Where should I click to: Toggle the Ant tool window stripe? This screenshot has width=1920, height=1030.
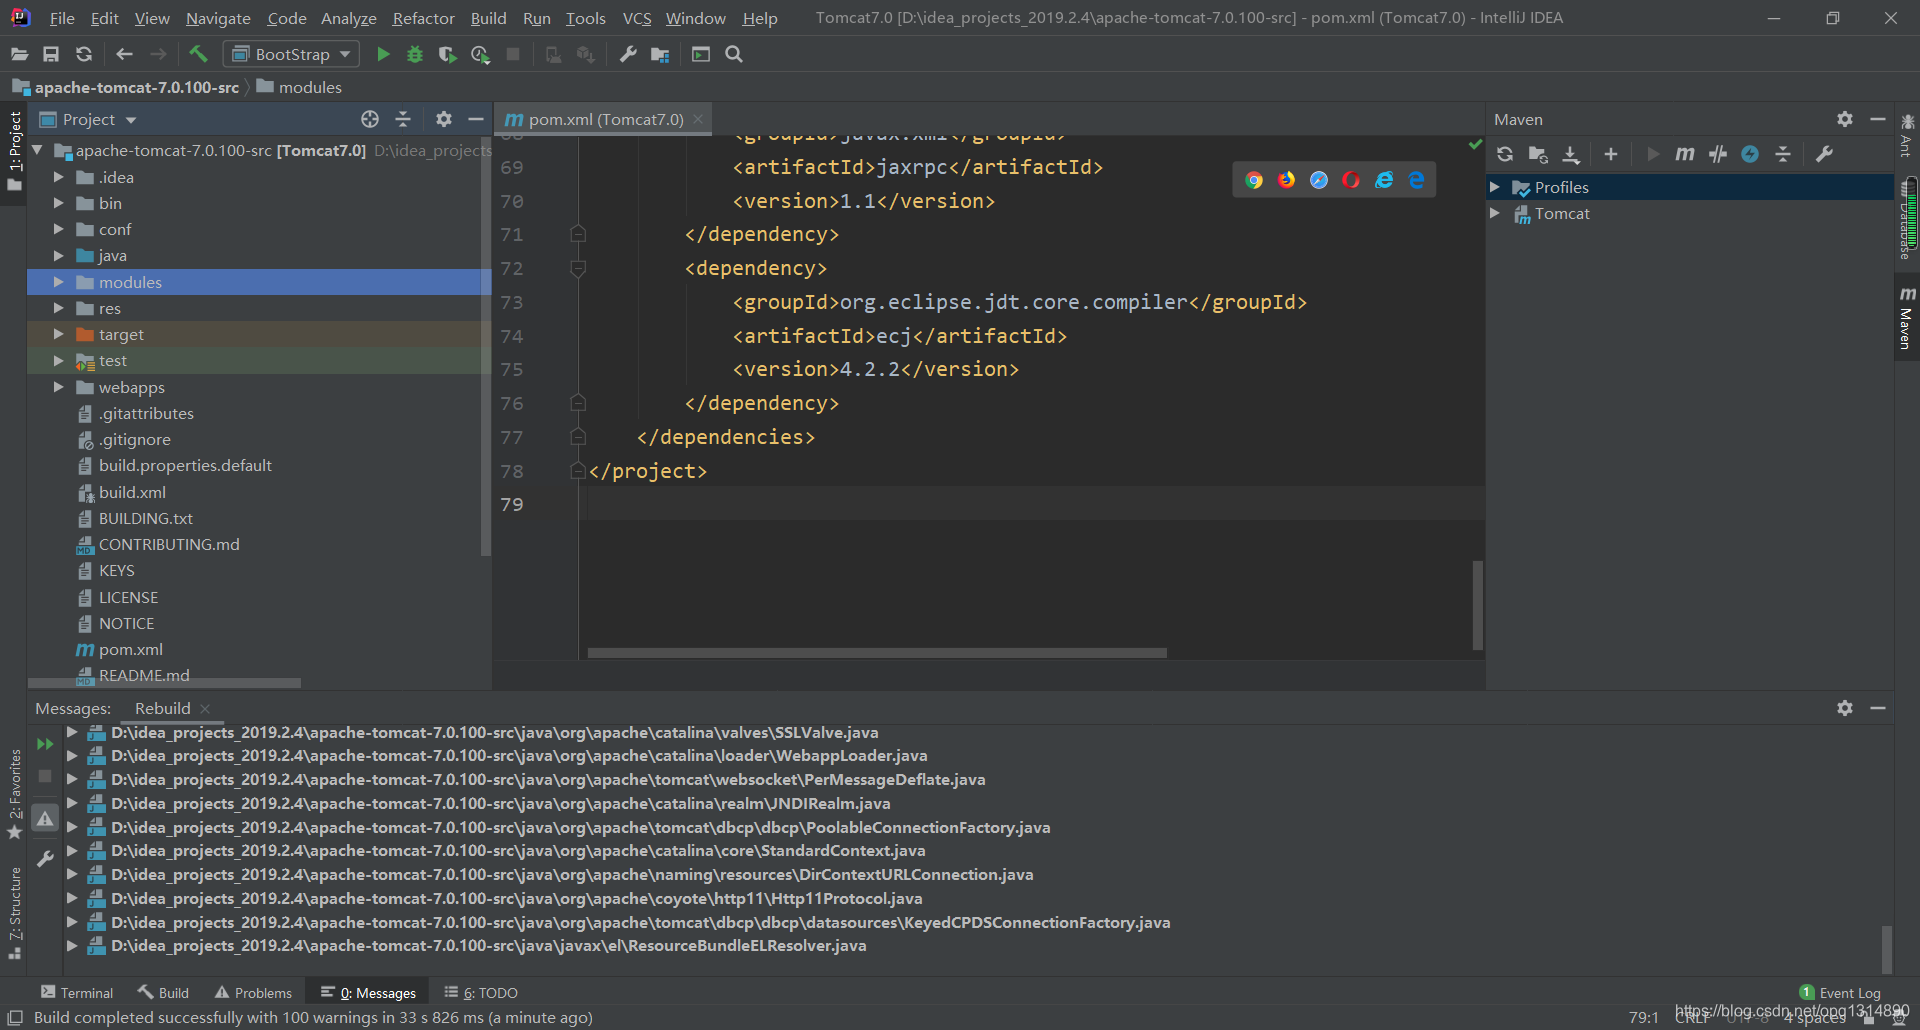(x=1907, y=135)
